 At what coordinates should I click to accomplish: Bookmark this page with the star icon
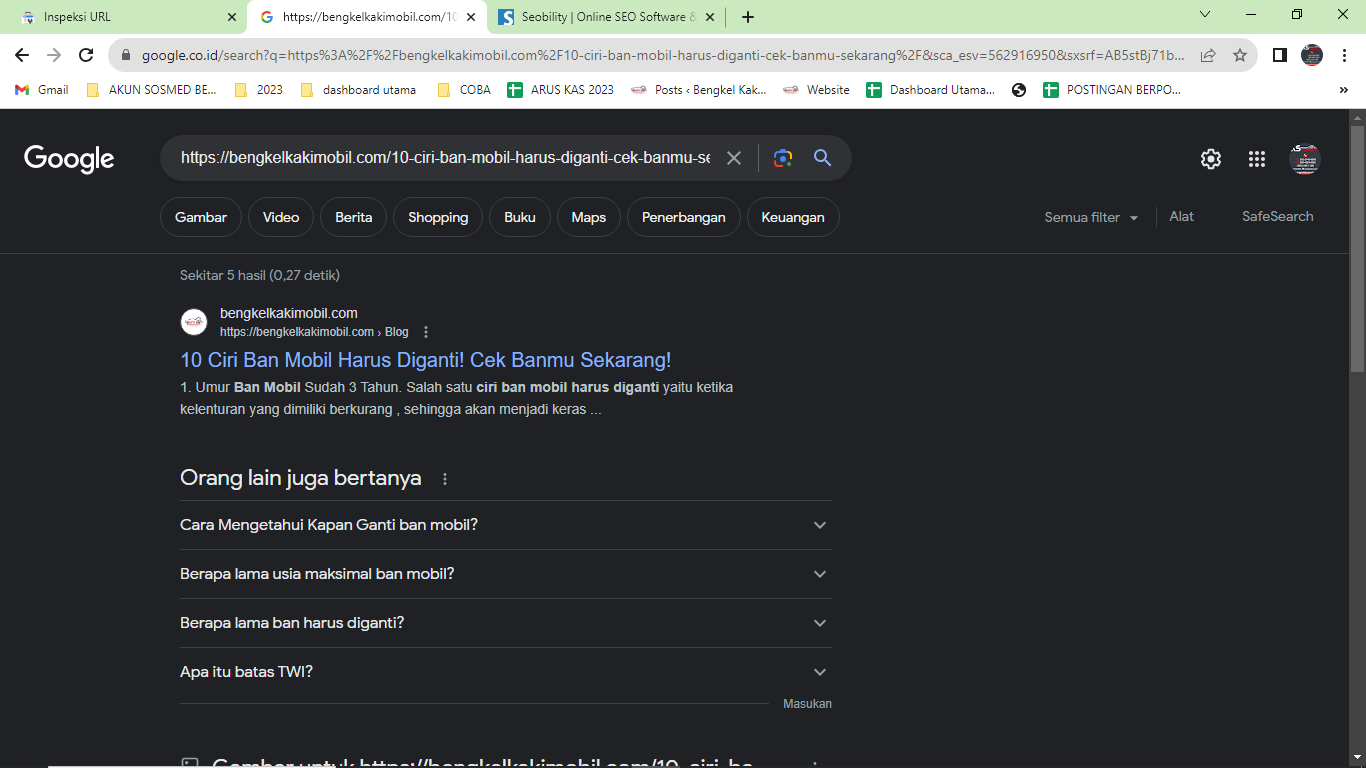(1240, 55)
